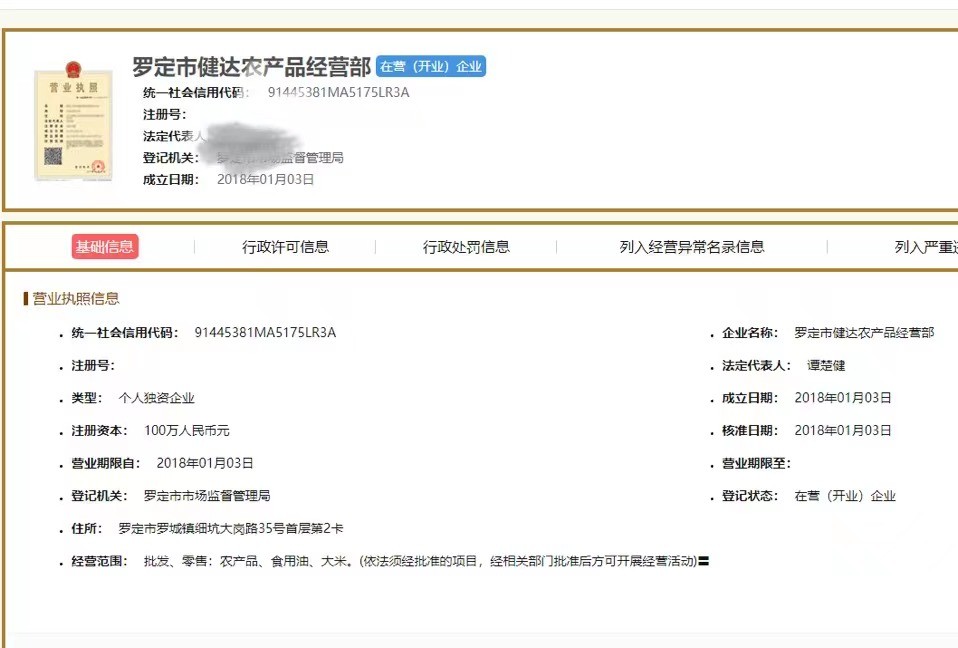Click the brown bar icon beside 营业执照信息

click(x=25, y=299)
